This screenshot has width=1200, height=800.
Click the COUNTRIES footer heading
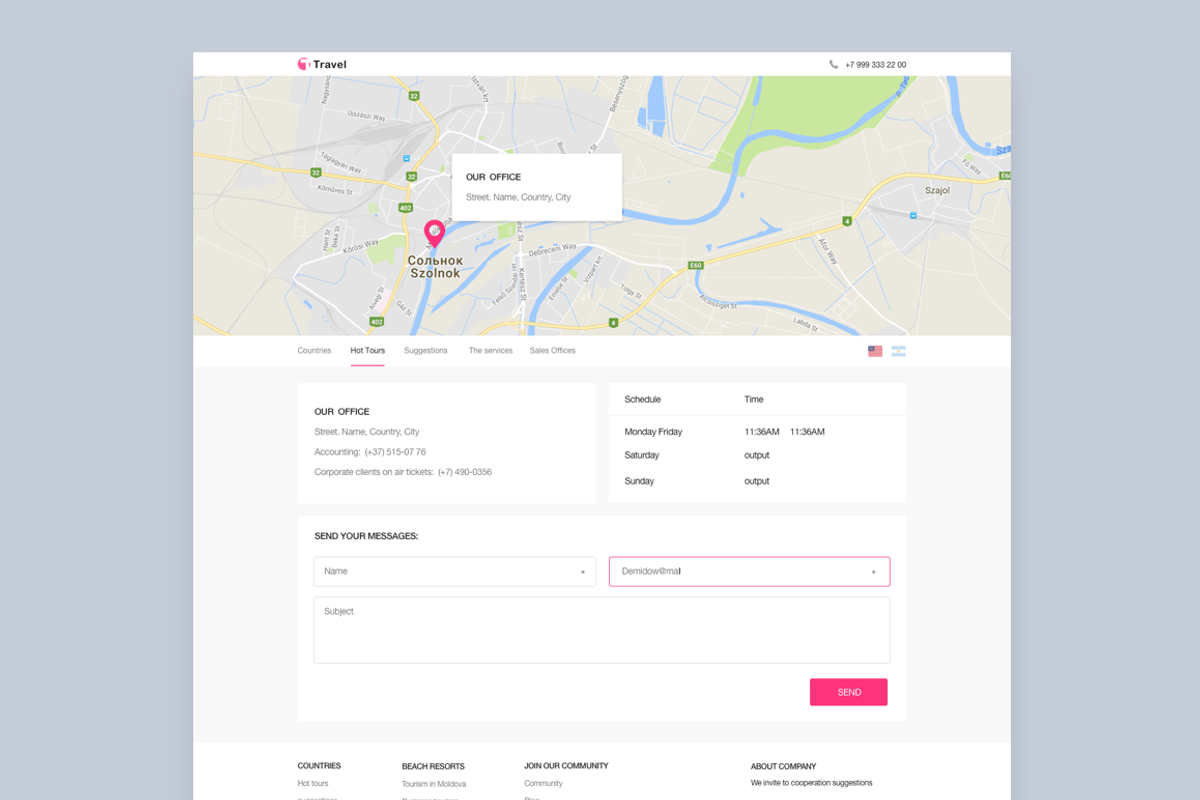click(319, 766)
